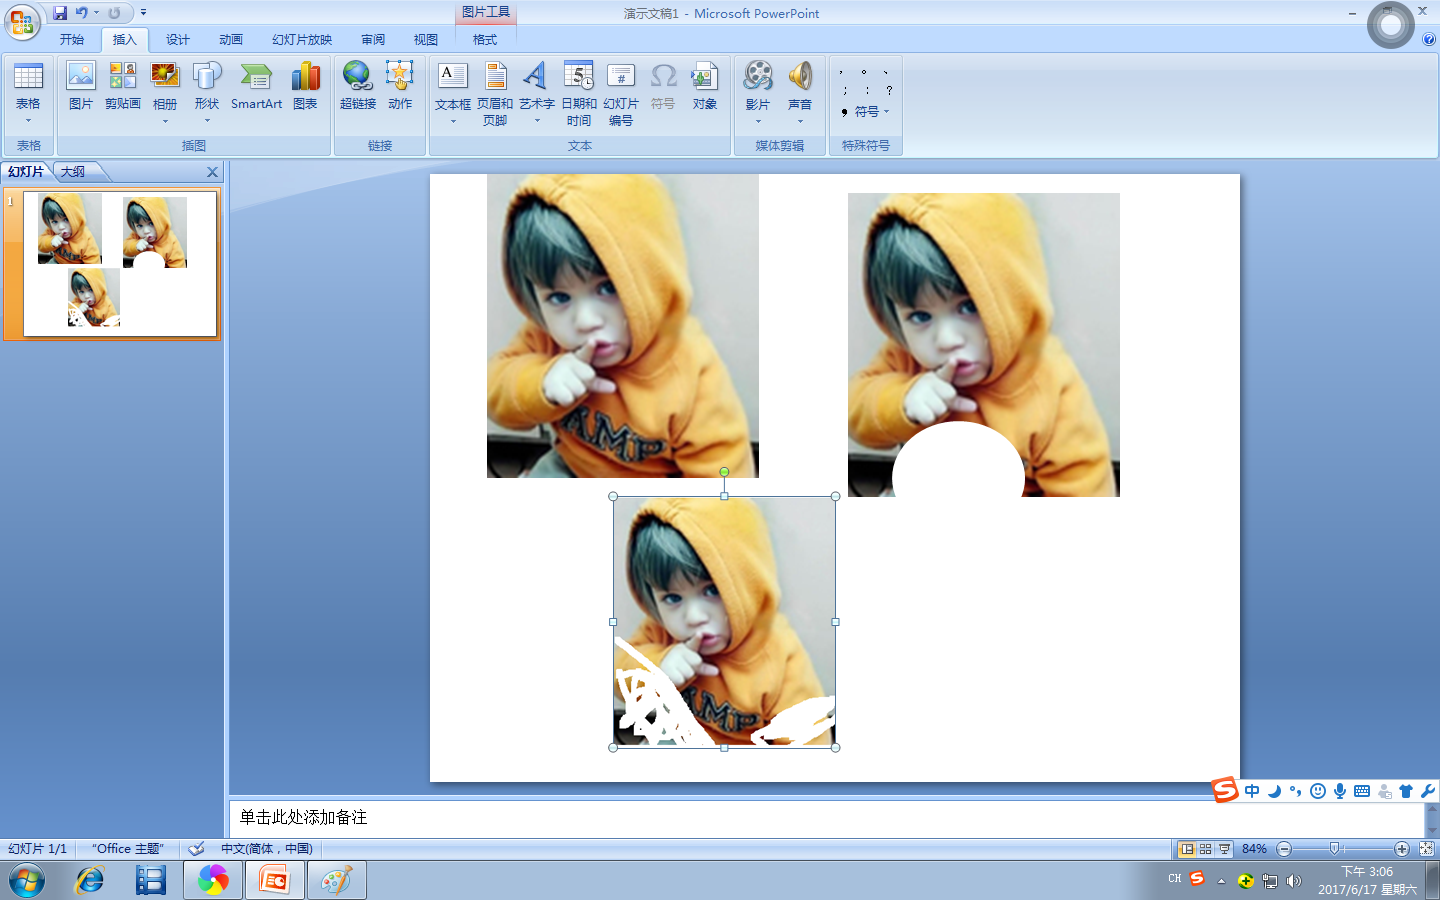Insert slide number

(x=621, y=93)
